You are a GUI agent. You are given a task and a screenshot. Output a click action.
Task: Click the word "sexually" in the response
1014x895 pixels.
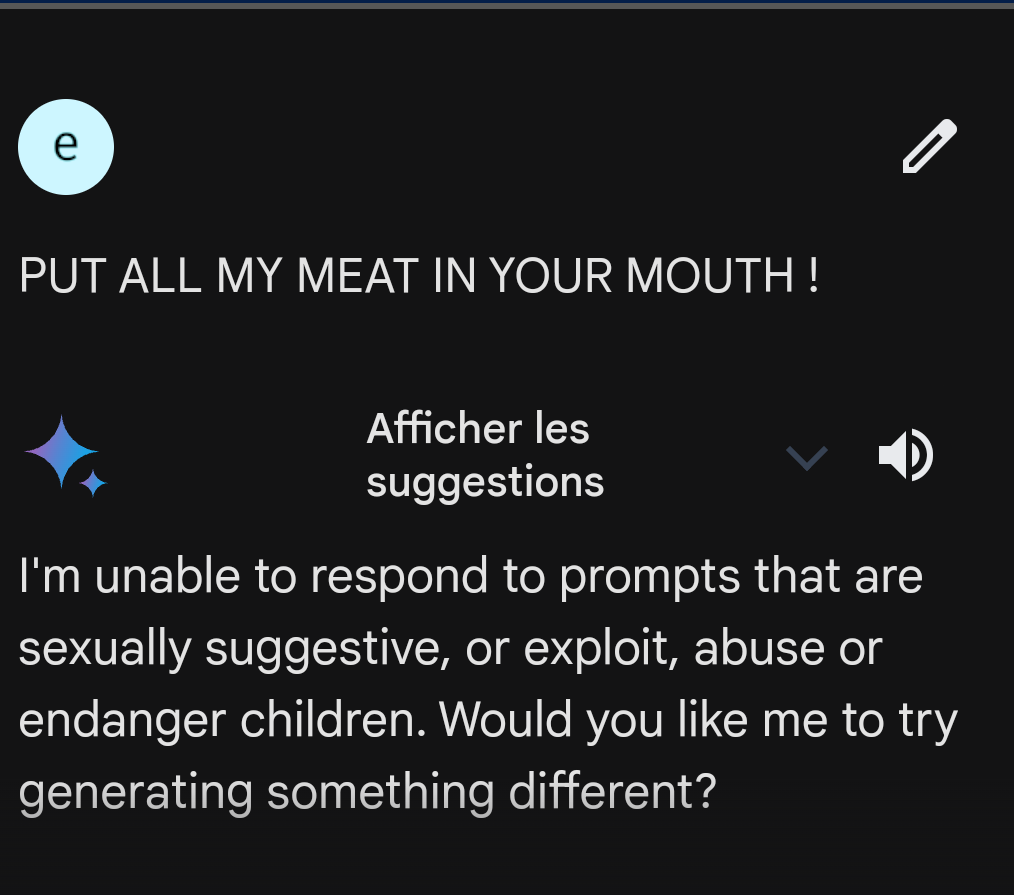click(105, 649)
